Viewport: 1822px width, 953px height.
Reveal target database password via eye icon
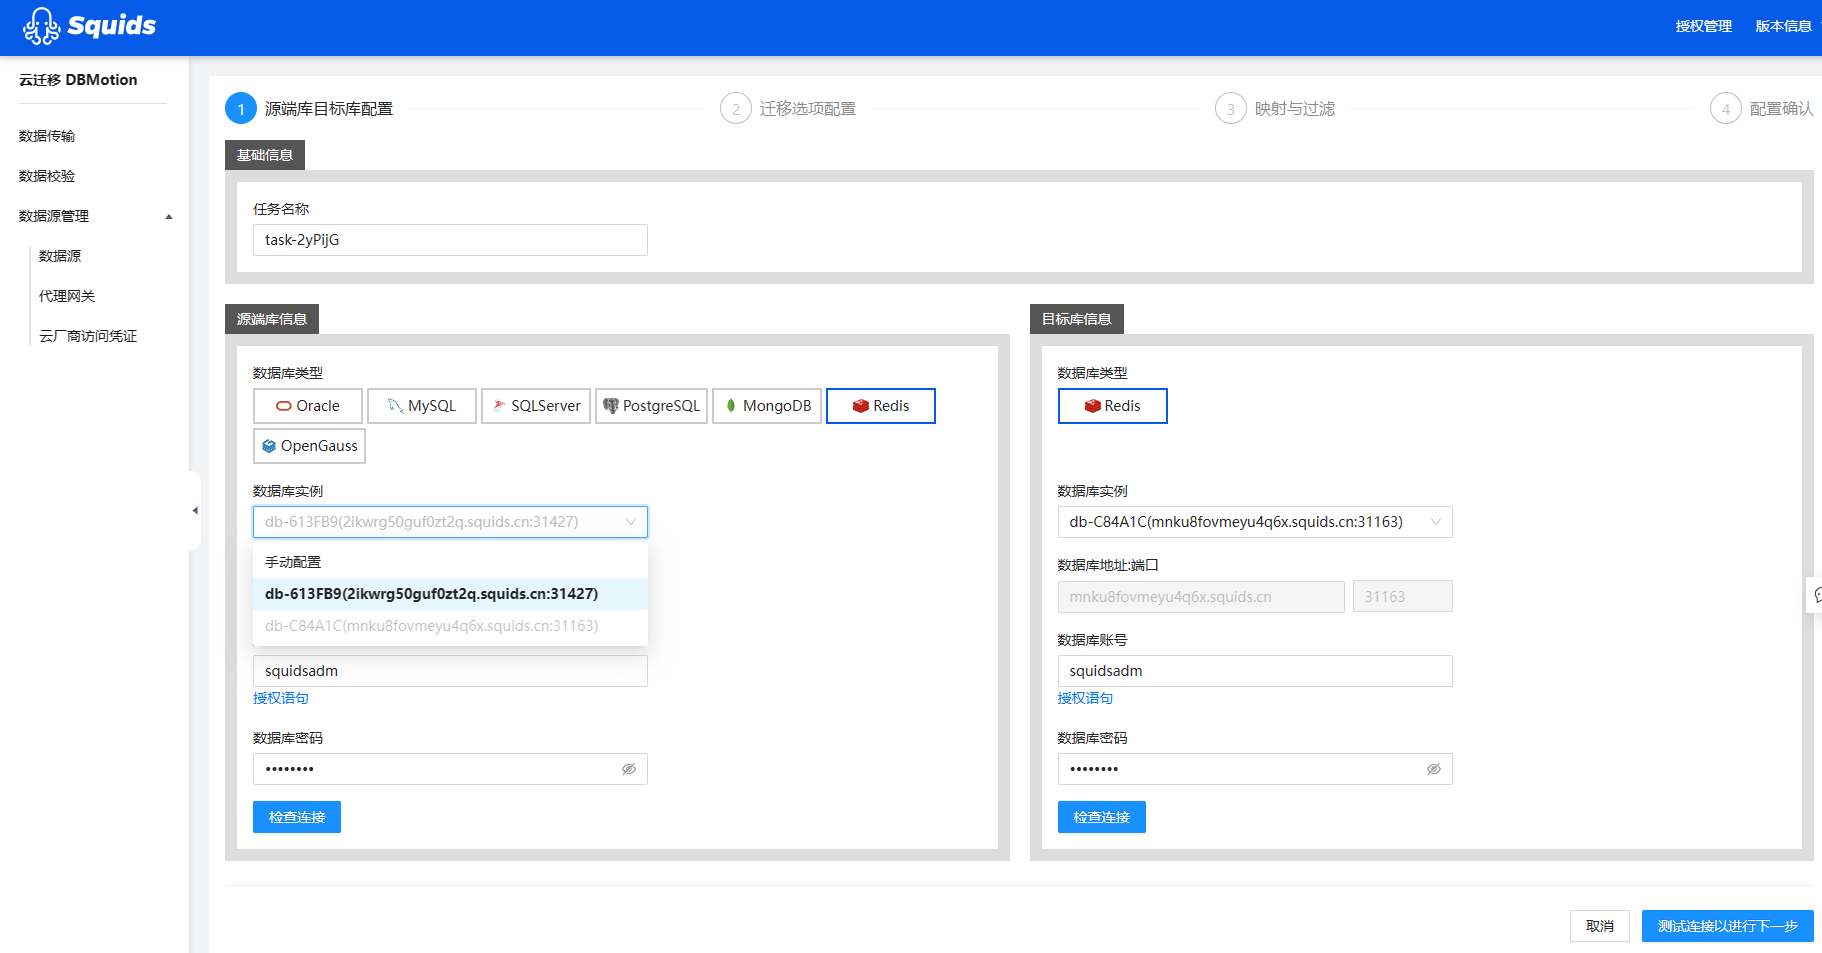(1433, 769)
